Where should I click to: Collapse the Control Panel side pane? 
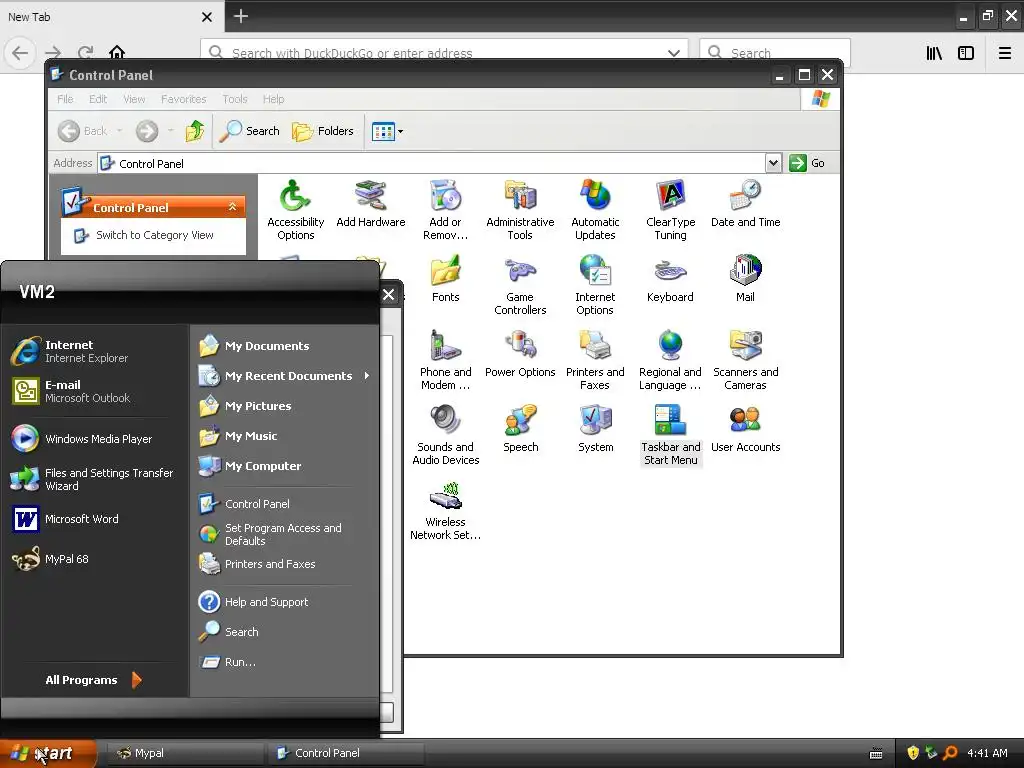[232, 207]
